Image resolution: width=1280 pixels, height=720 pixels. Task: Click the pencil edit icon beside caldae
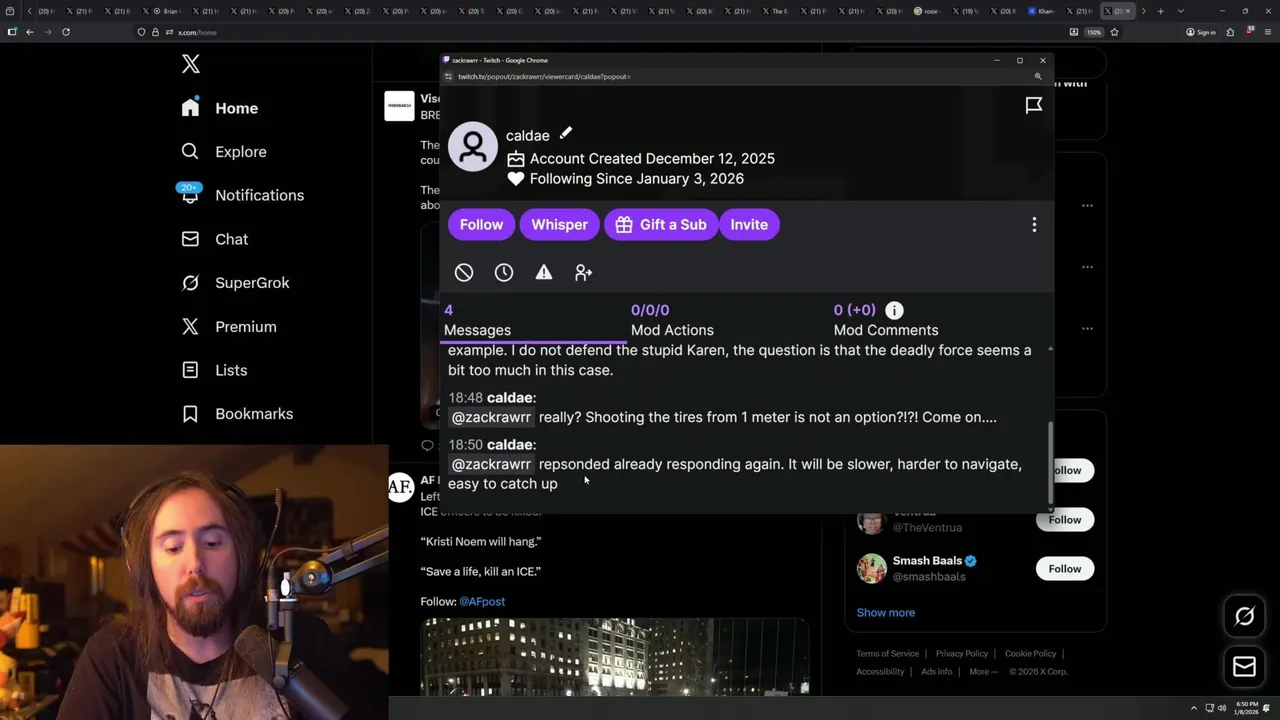coord(566,133)
